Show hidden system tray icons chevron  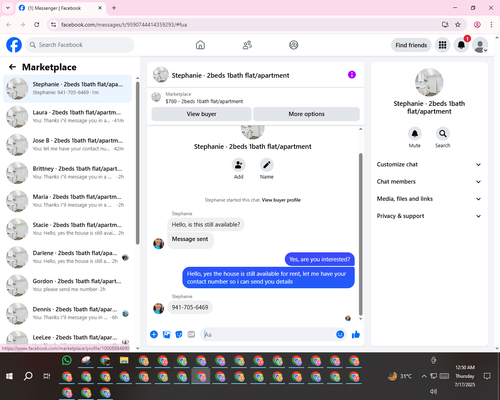tap(424, 376)
